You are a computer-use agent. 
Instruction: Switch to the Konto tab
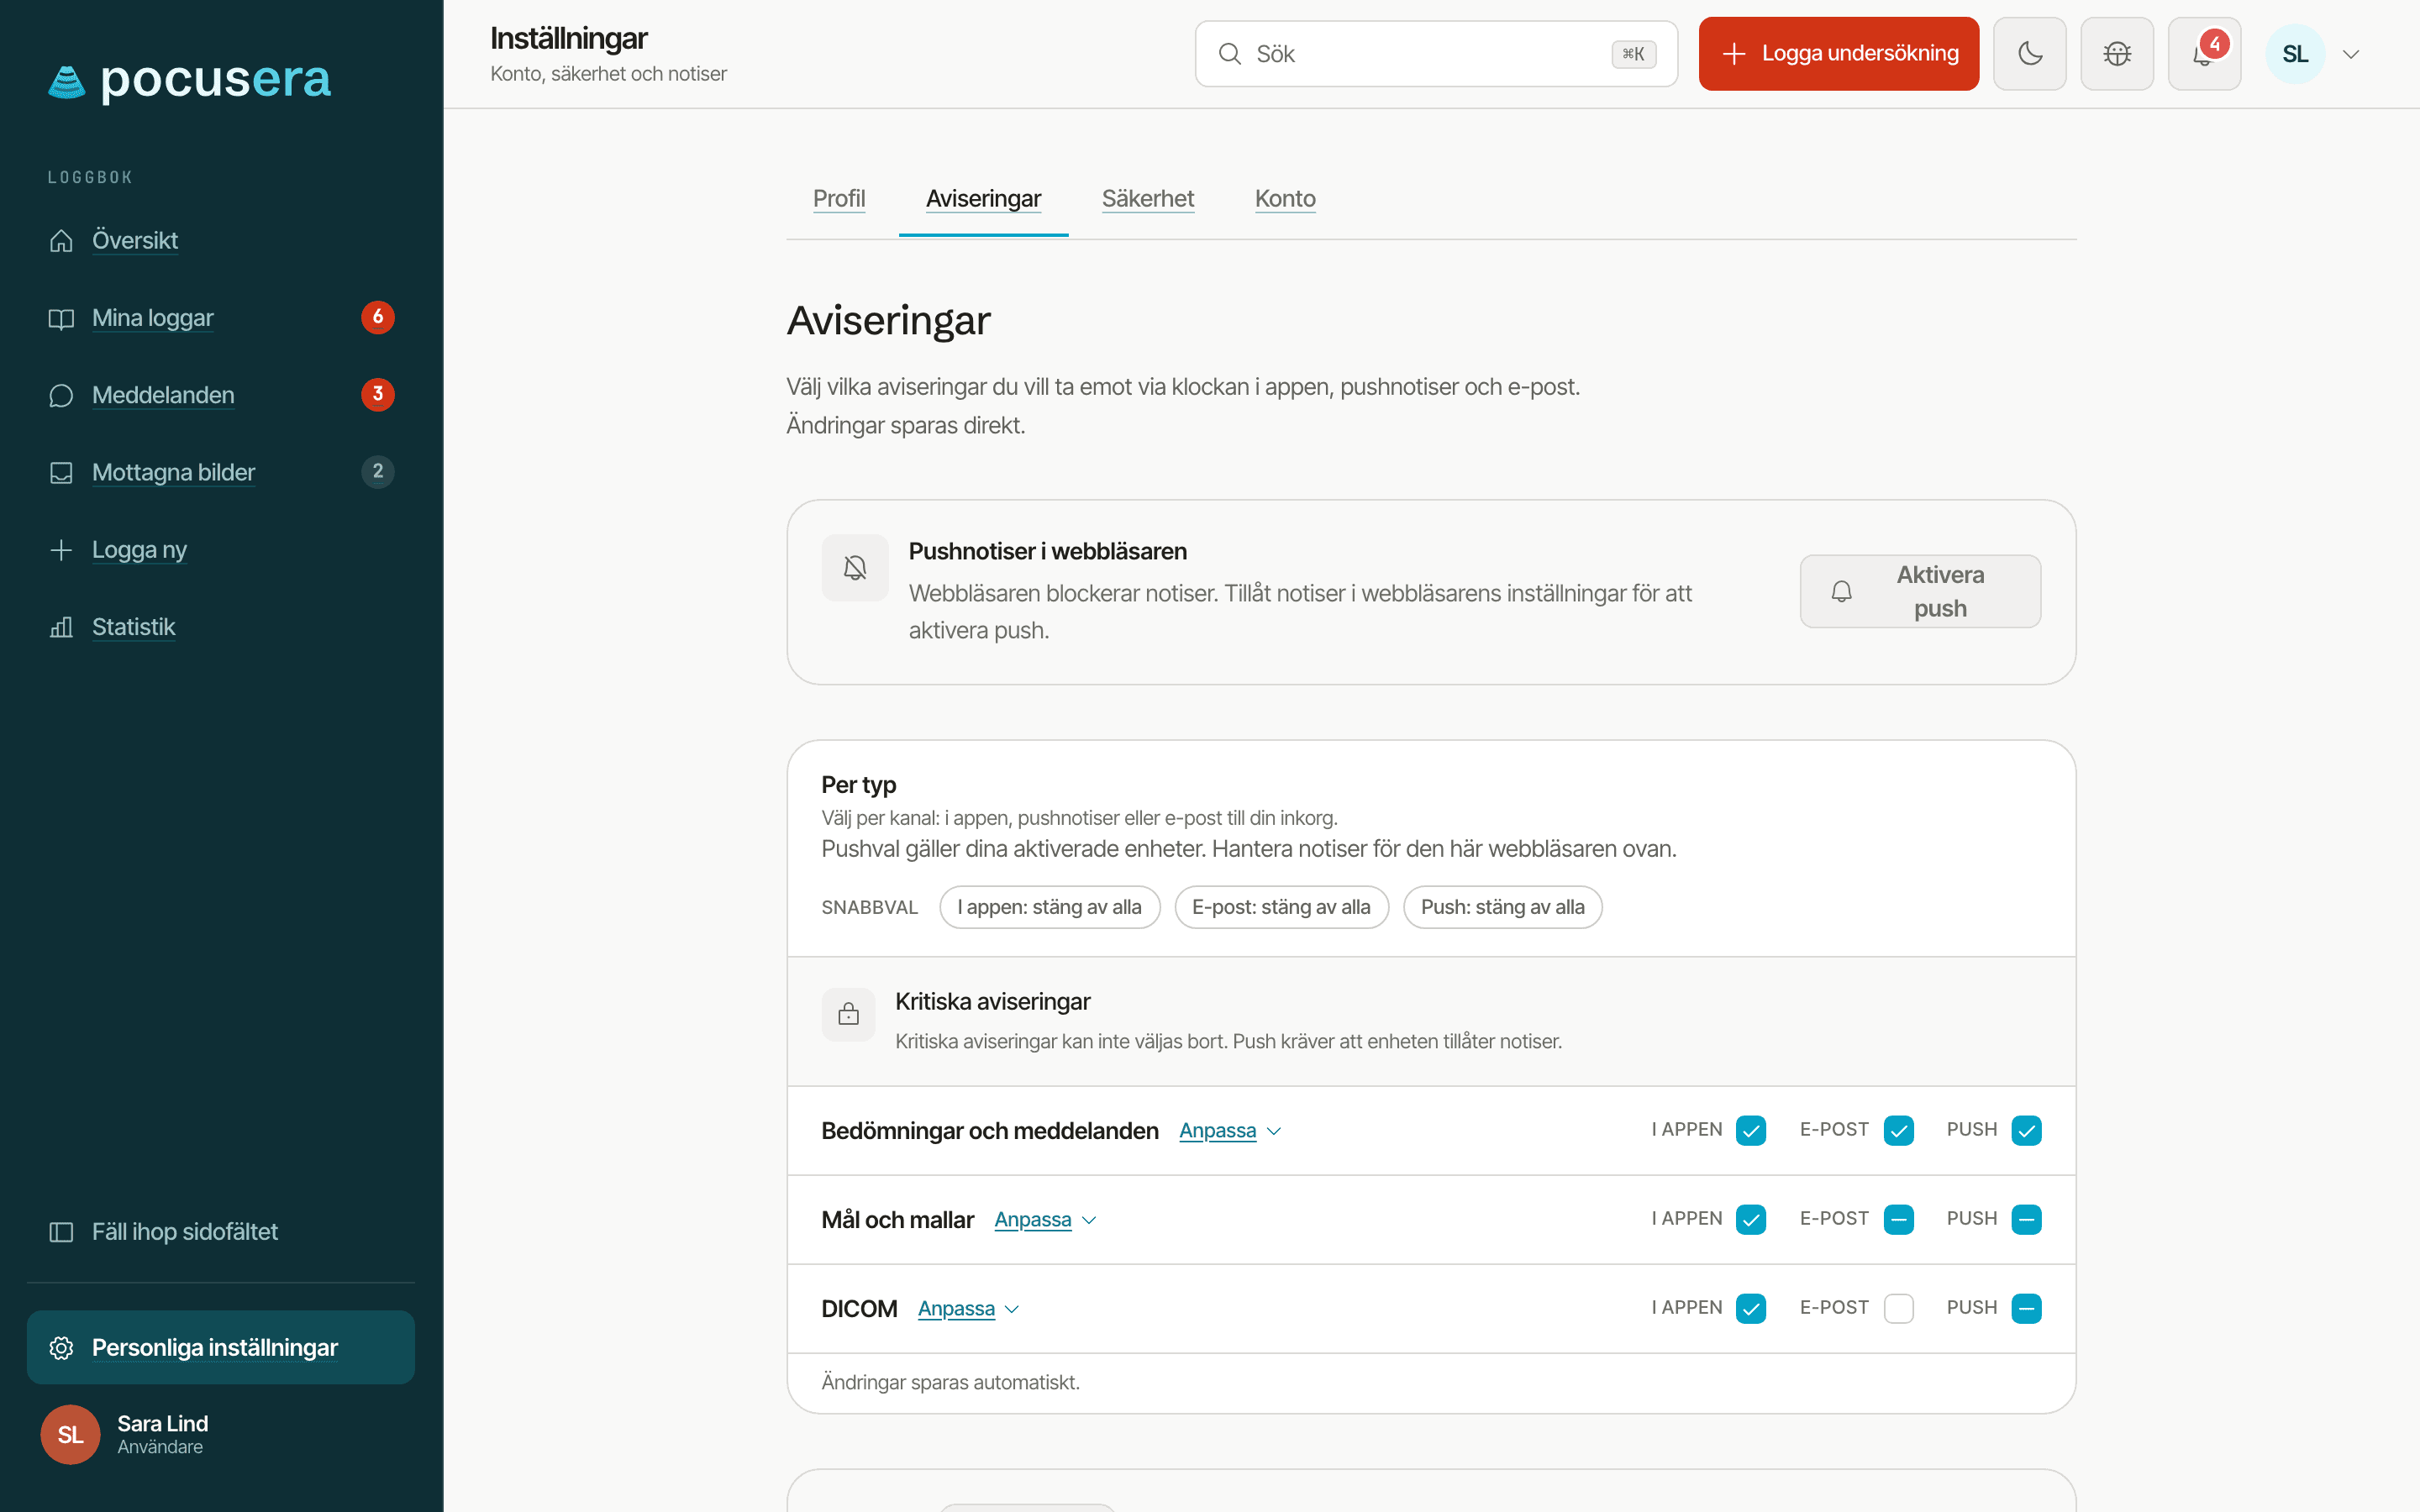[x=1285, y=199]
